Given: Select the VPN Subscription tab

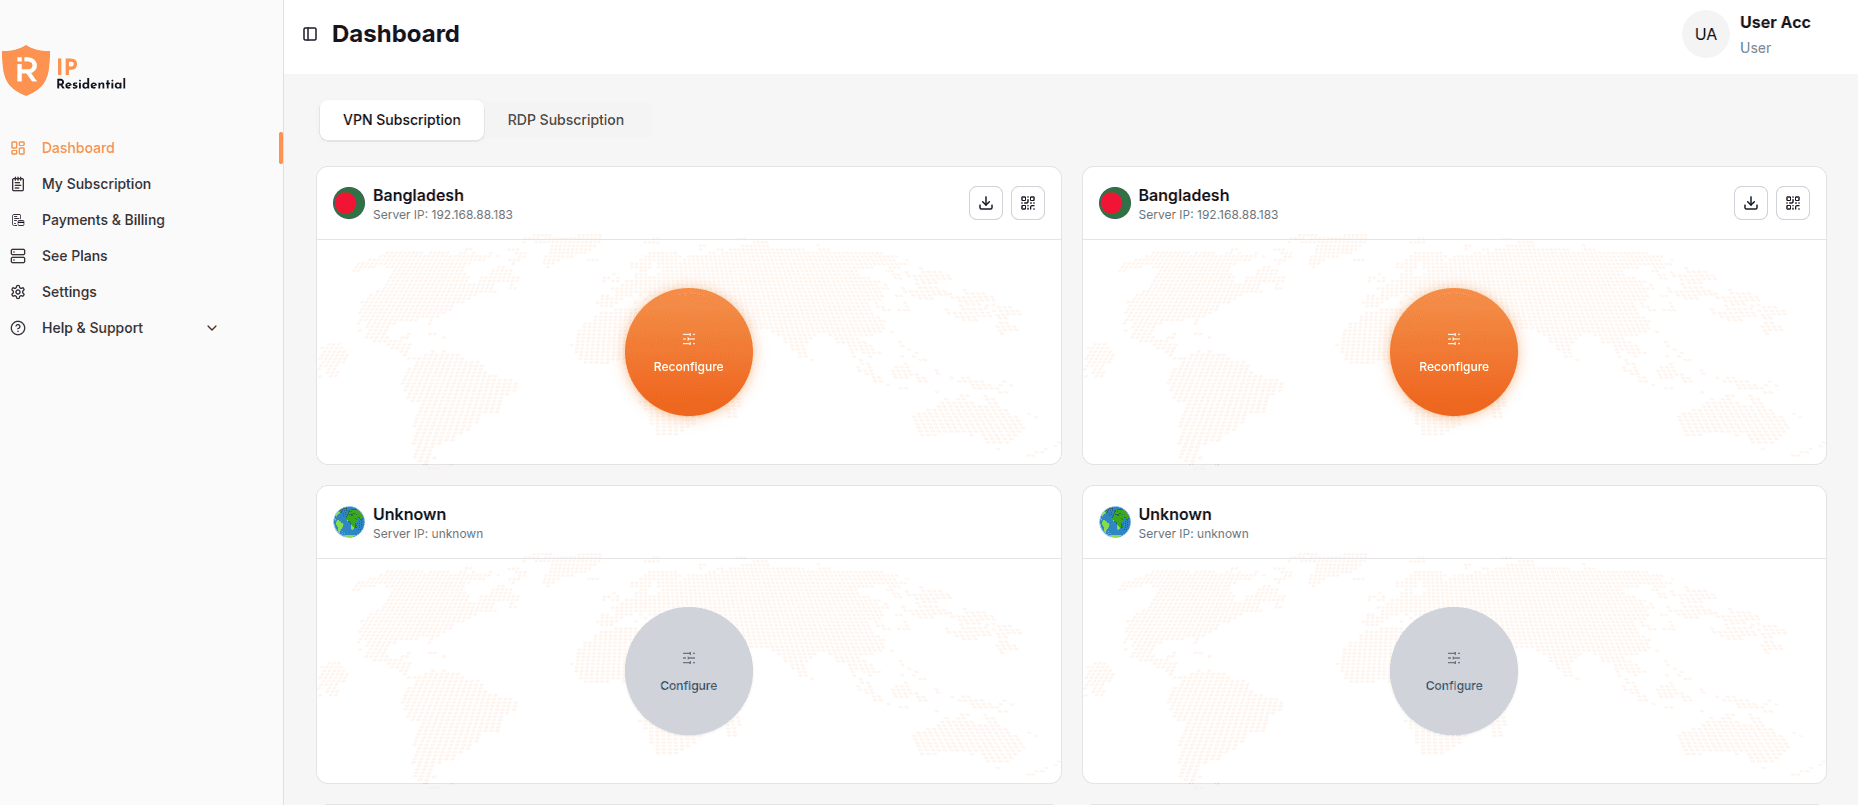Looking at the screenshot, I should tap(402, 120).
